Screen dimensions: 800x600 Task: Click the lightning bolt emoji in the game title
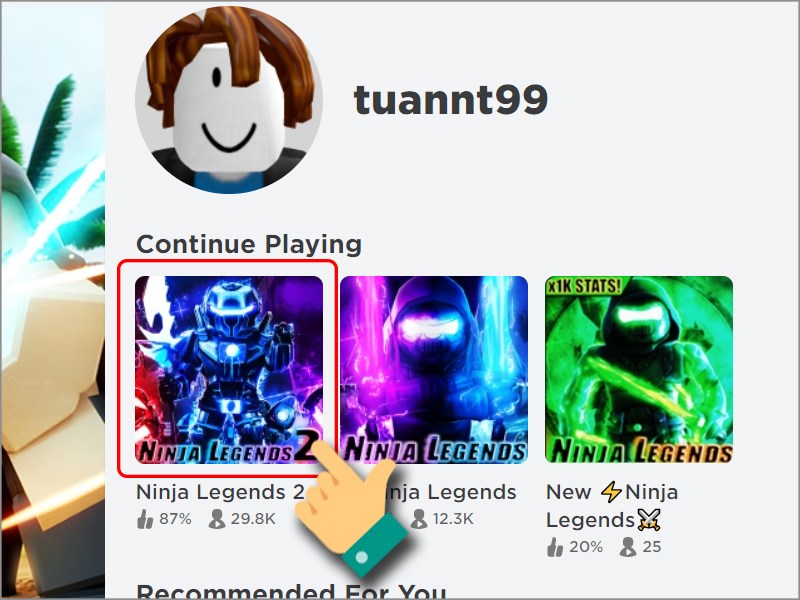pyautogui.click(x=611, y=492)
